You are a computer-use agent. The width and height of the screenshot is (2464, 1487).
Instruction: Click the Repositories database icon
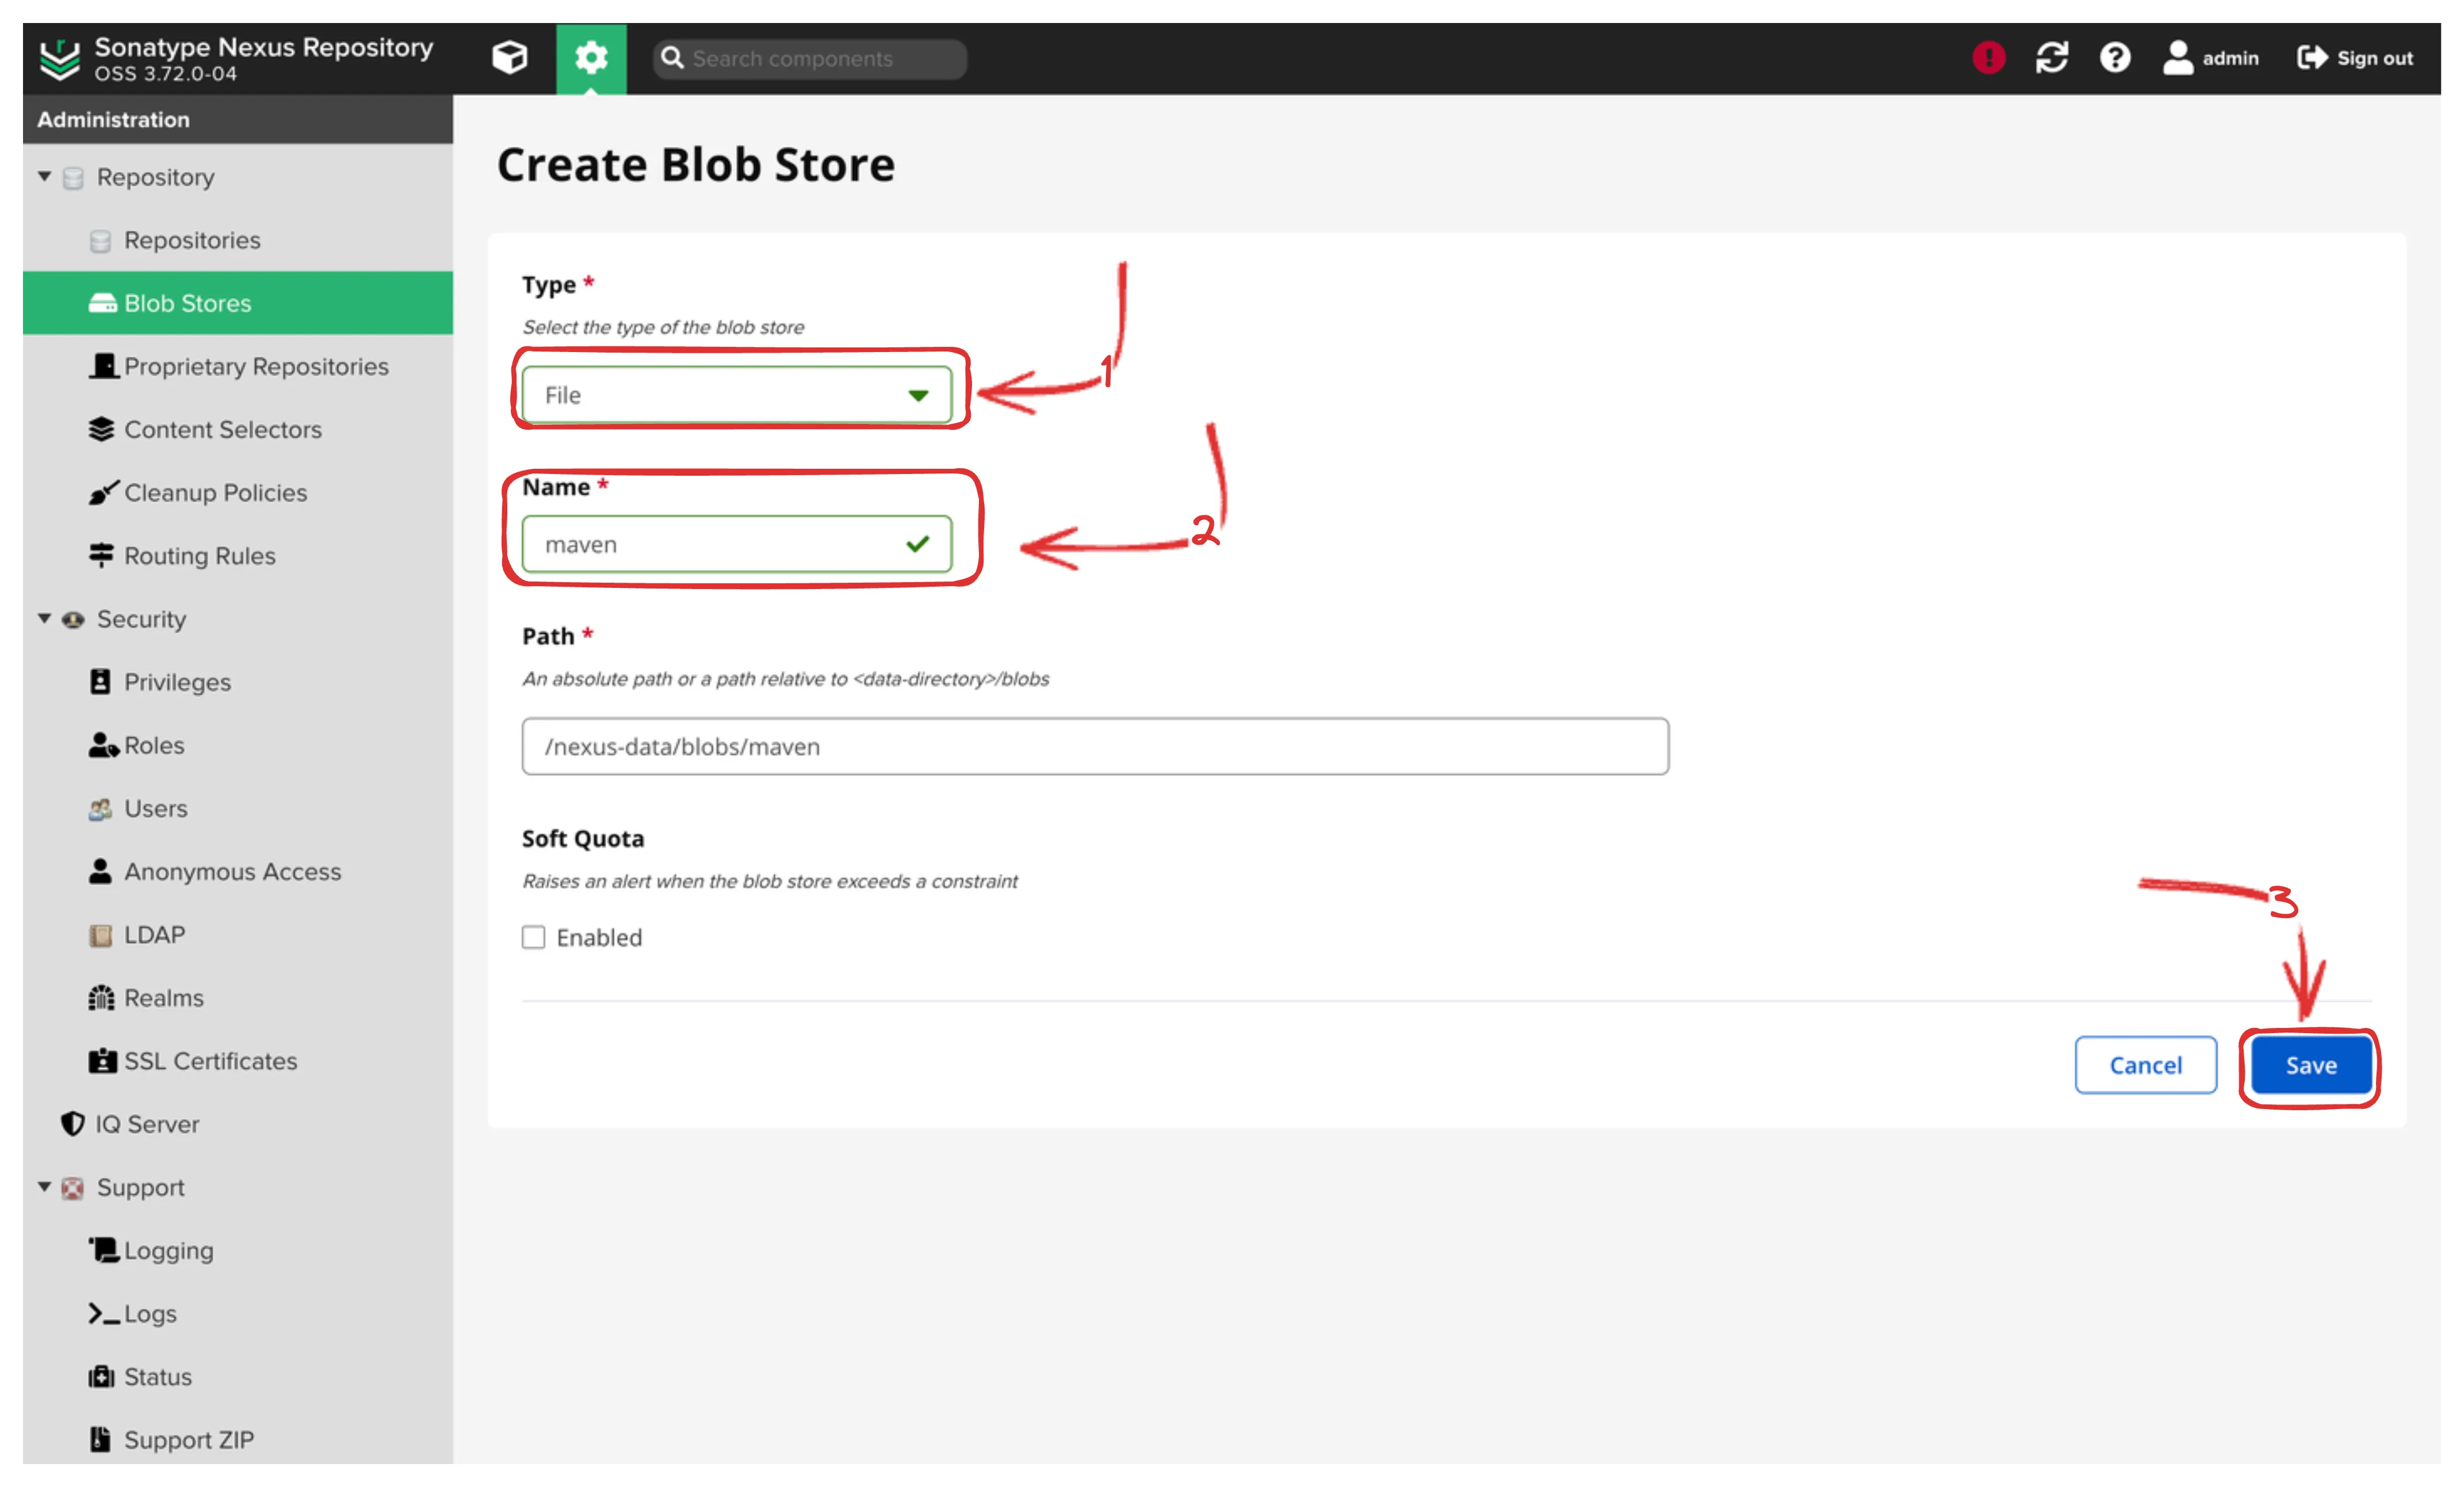click(x=100, y=241)
